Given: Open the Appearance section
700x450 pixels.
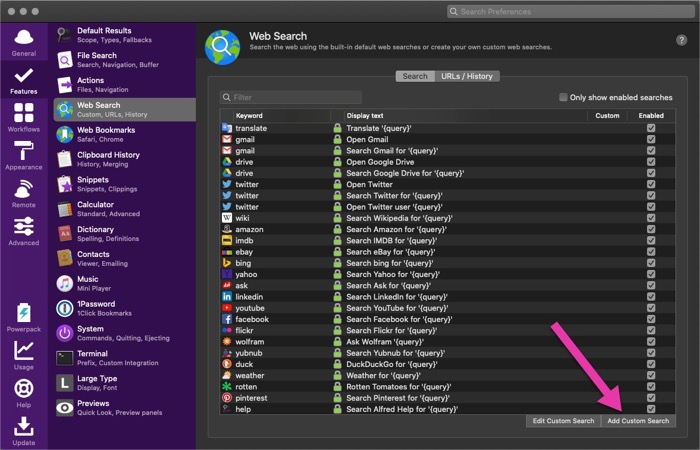Looking at the screenshot, I should click(x=24, y=155).
